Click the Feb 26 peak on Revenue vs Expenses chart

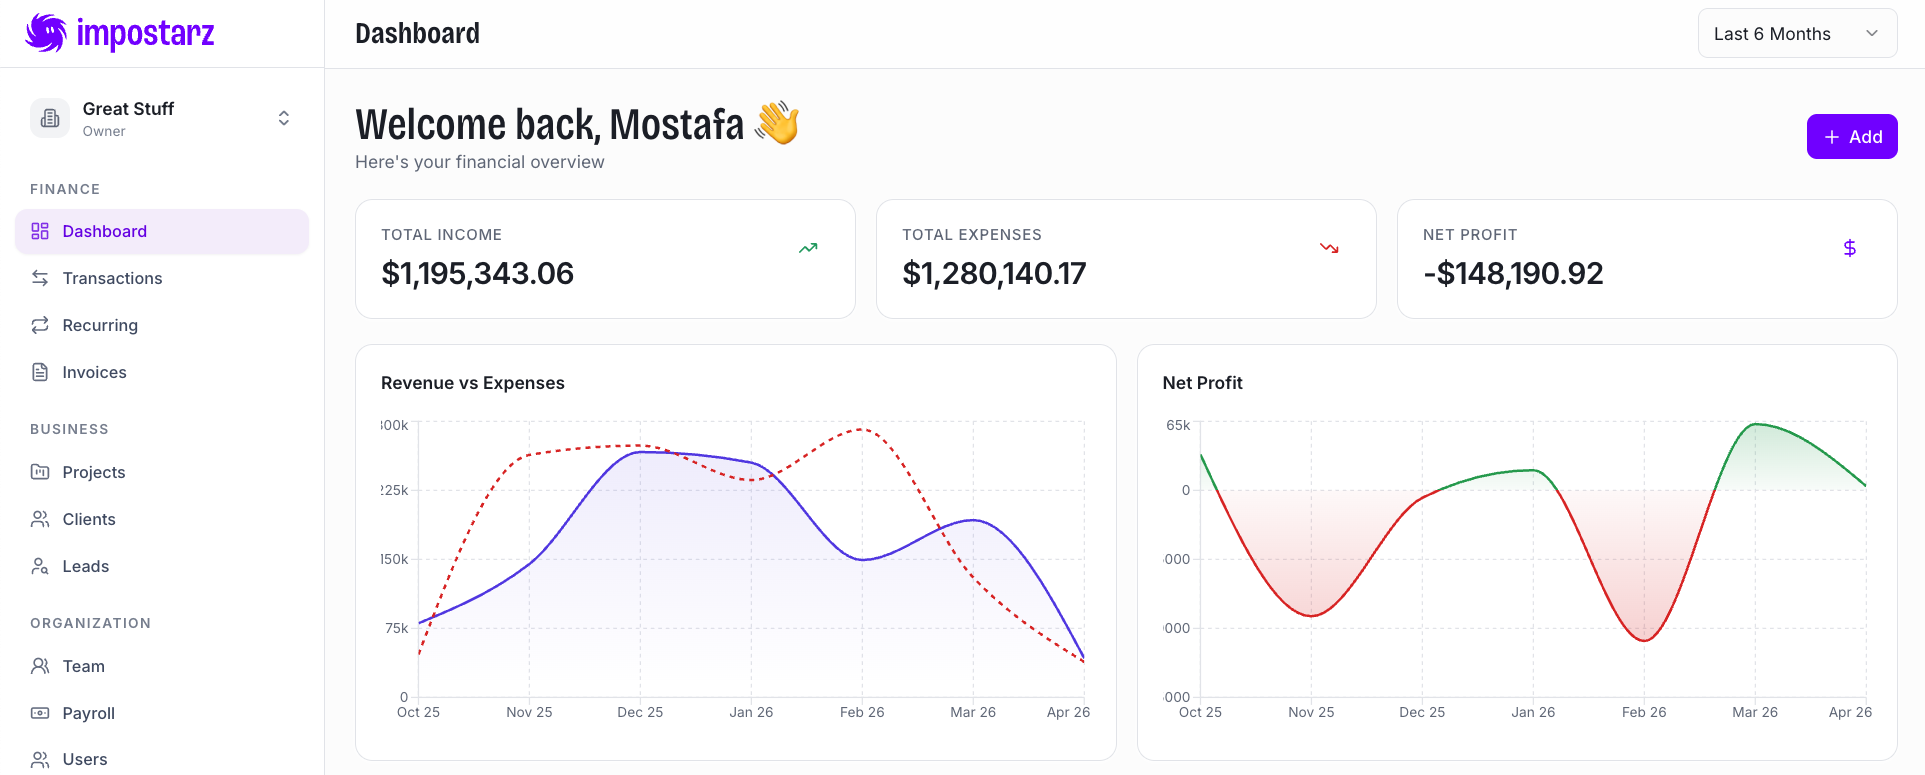point(861,430)
